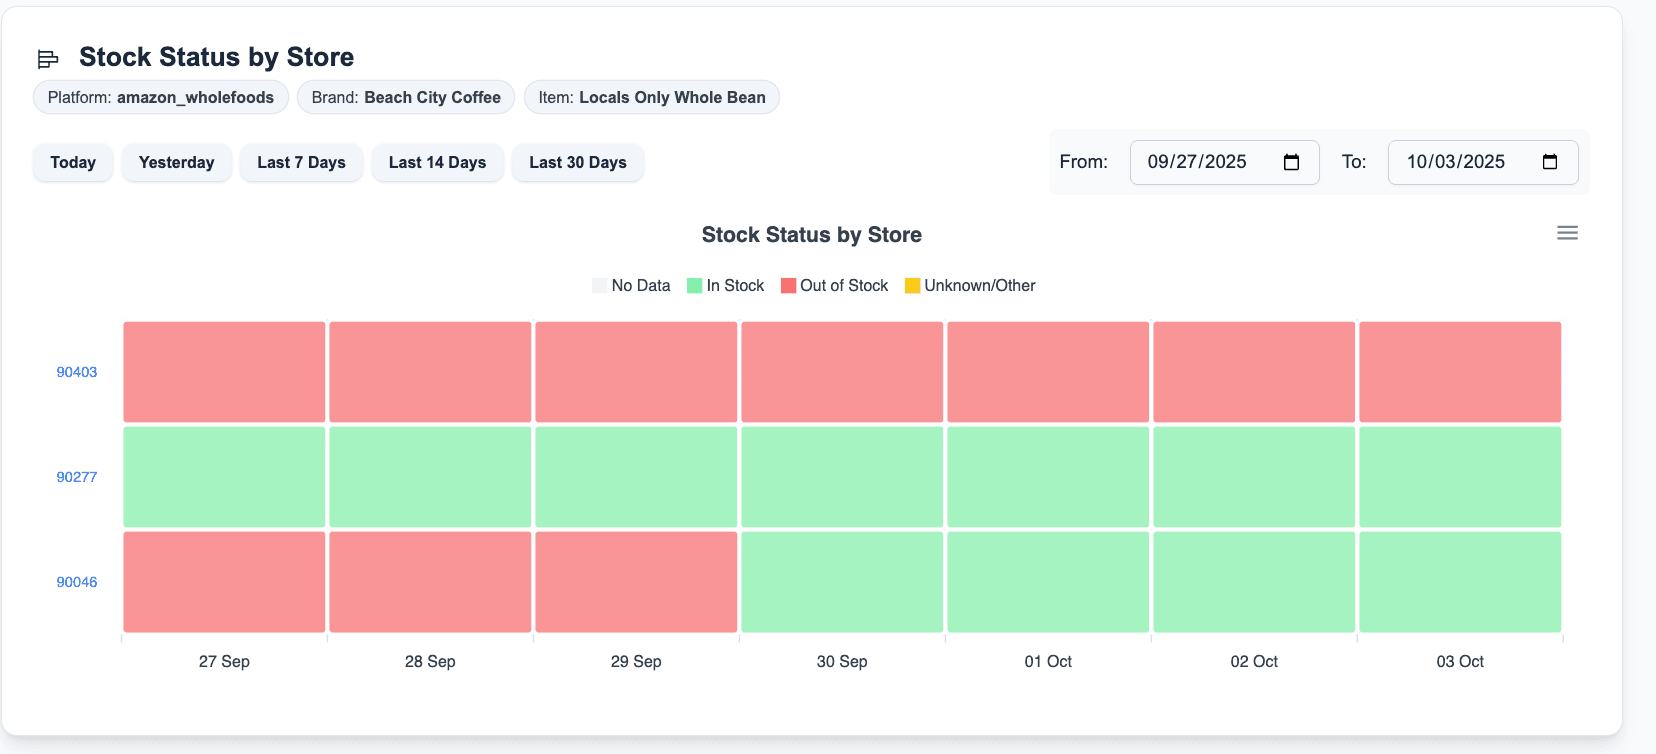Select the Yesterday date range button
This screenshot has height=754, width=1656.
[x=176, y=163]
